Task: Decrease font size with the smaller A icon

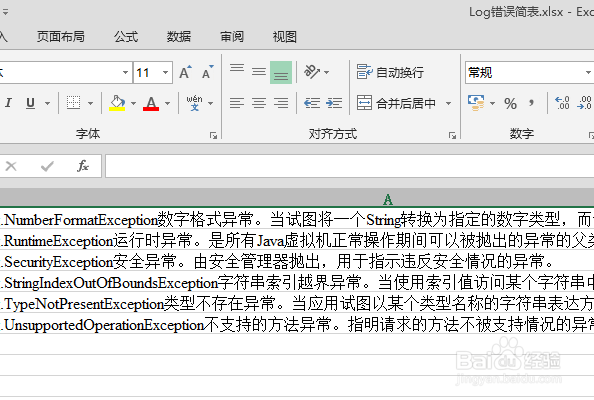Action: pyautogui.click(x=207, y=72)
